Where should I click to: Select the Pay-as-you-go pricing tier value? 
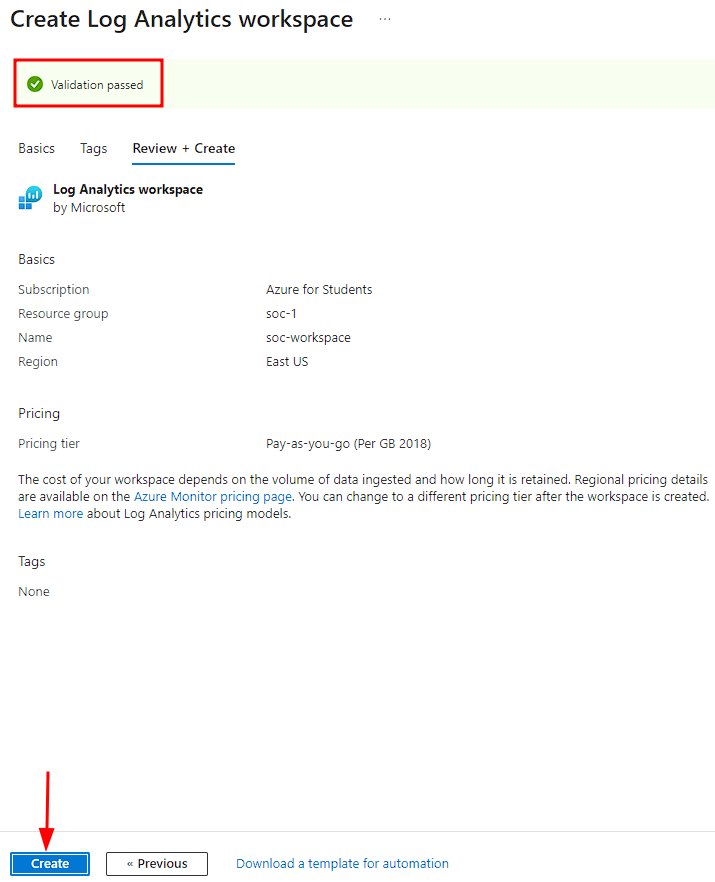348,444
